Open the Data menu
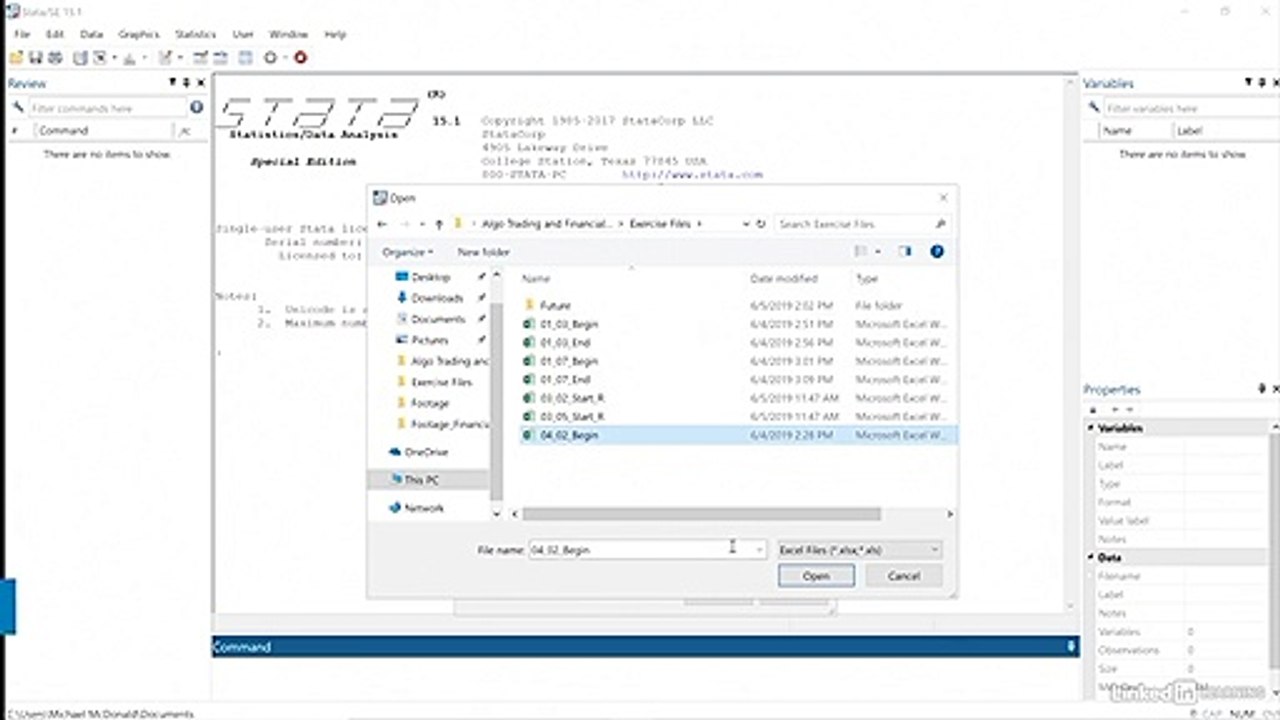 pyautogui.click(x=92, y=34)
